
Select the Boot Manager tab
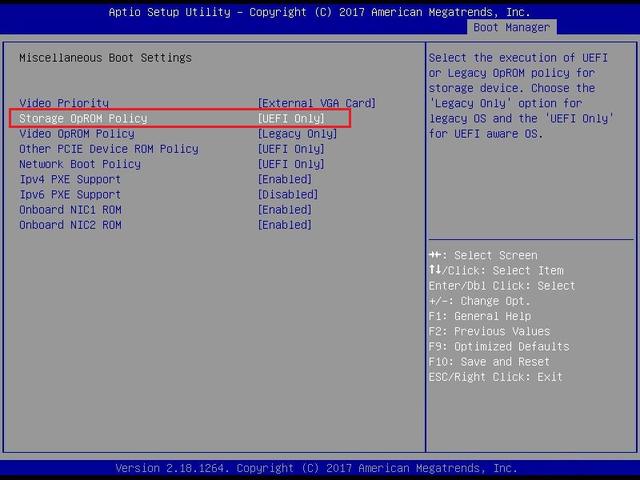click(x=511, y=27)
